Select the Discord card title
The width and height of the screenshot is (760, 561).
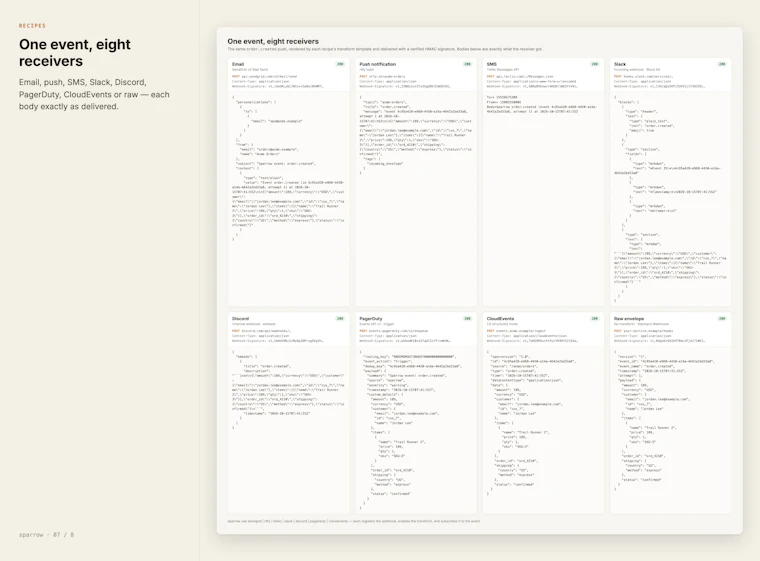[240, 319]
